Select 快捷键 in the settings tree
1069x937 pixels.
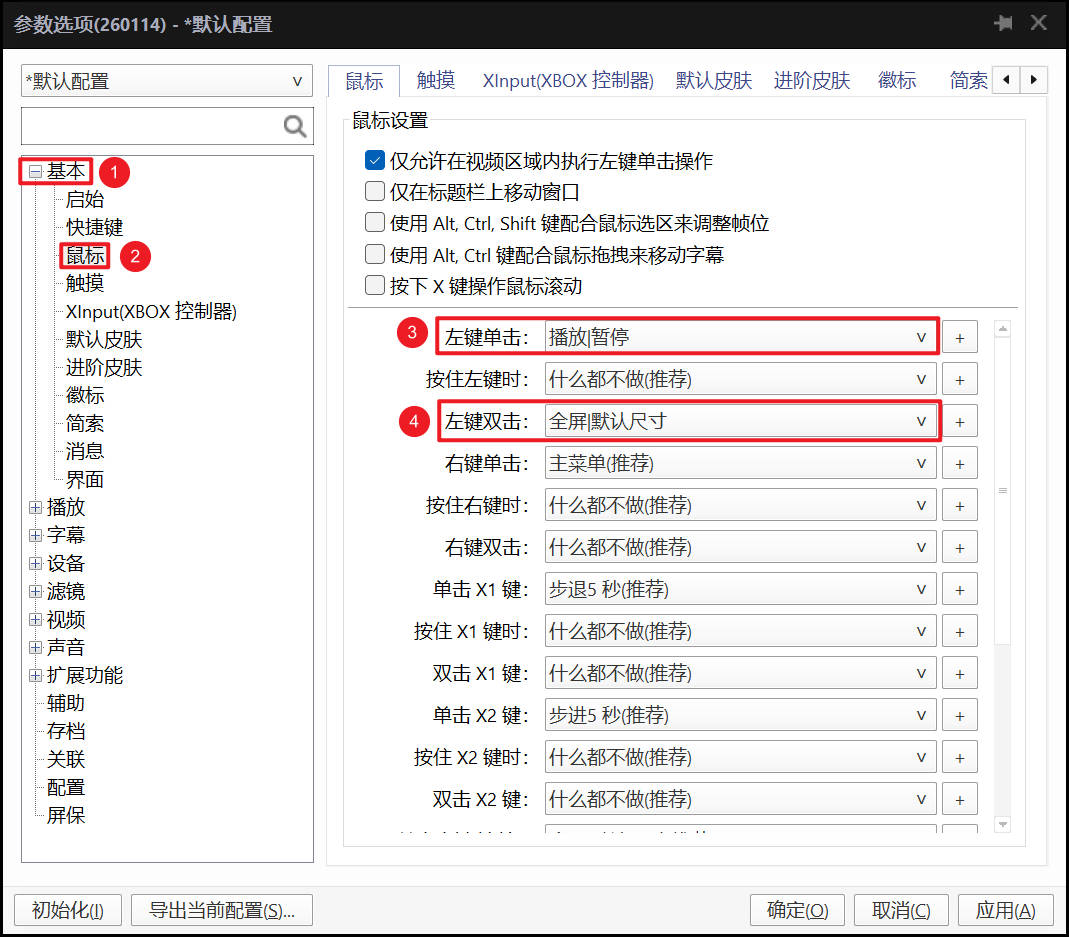tap(95, 228)
